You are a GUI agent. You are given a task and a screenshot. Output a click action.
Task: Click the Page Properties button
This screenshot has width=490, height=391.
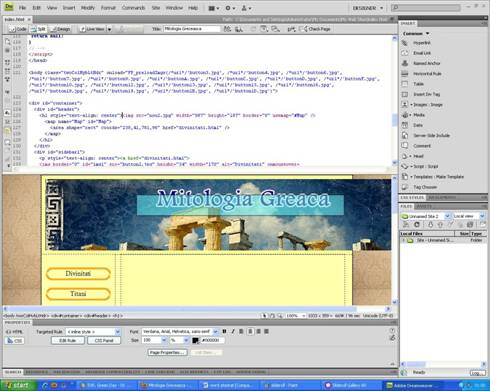click(x=167, y=352)
